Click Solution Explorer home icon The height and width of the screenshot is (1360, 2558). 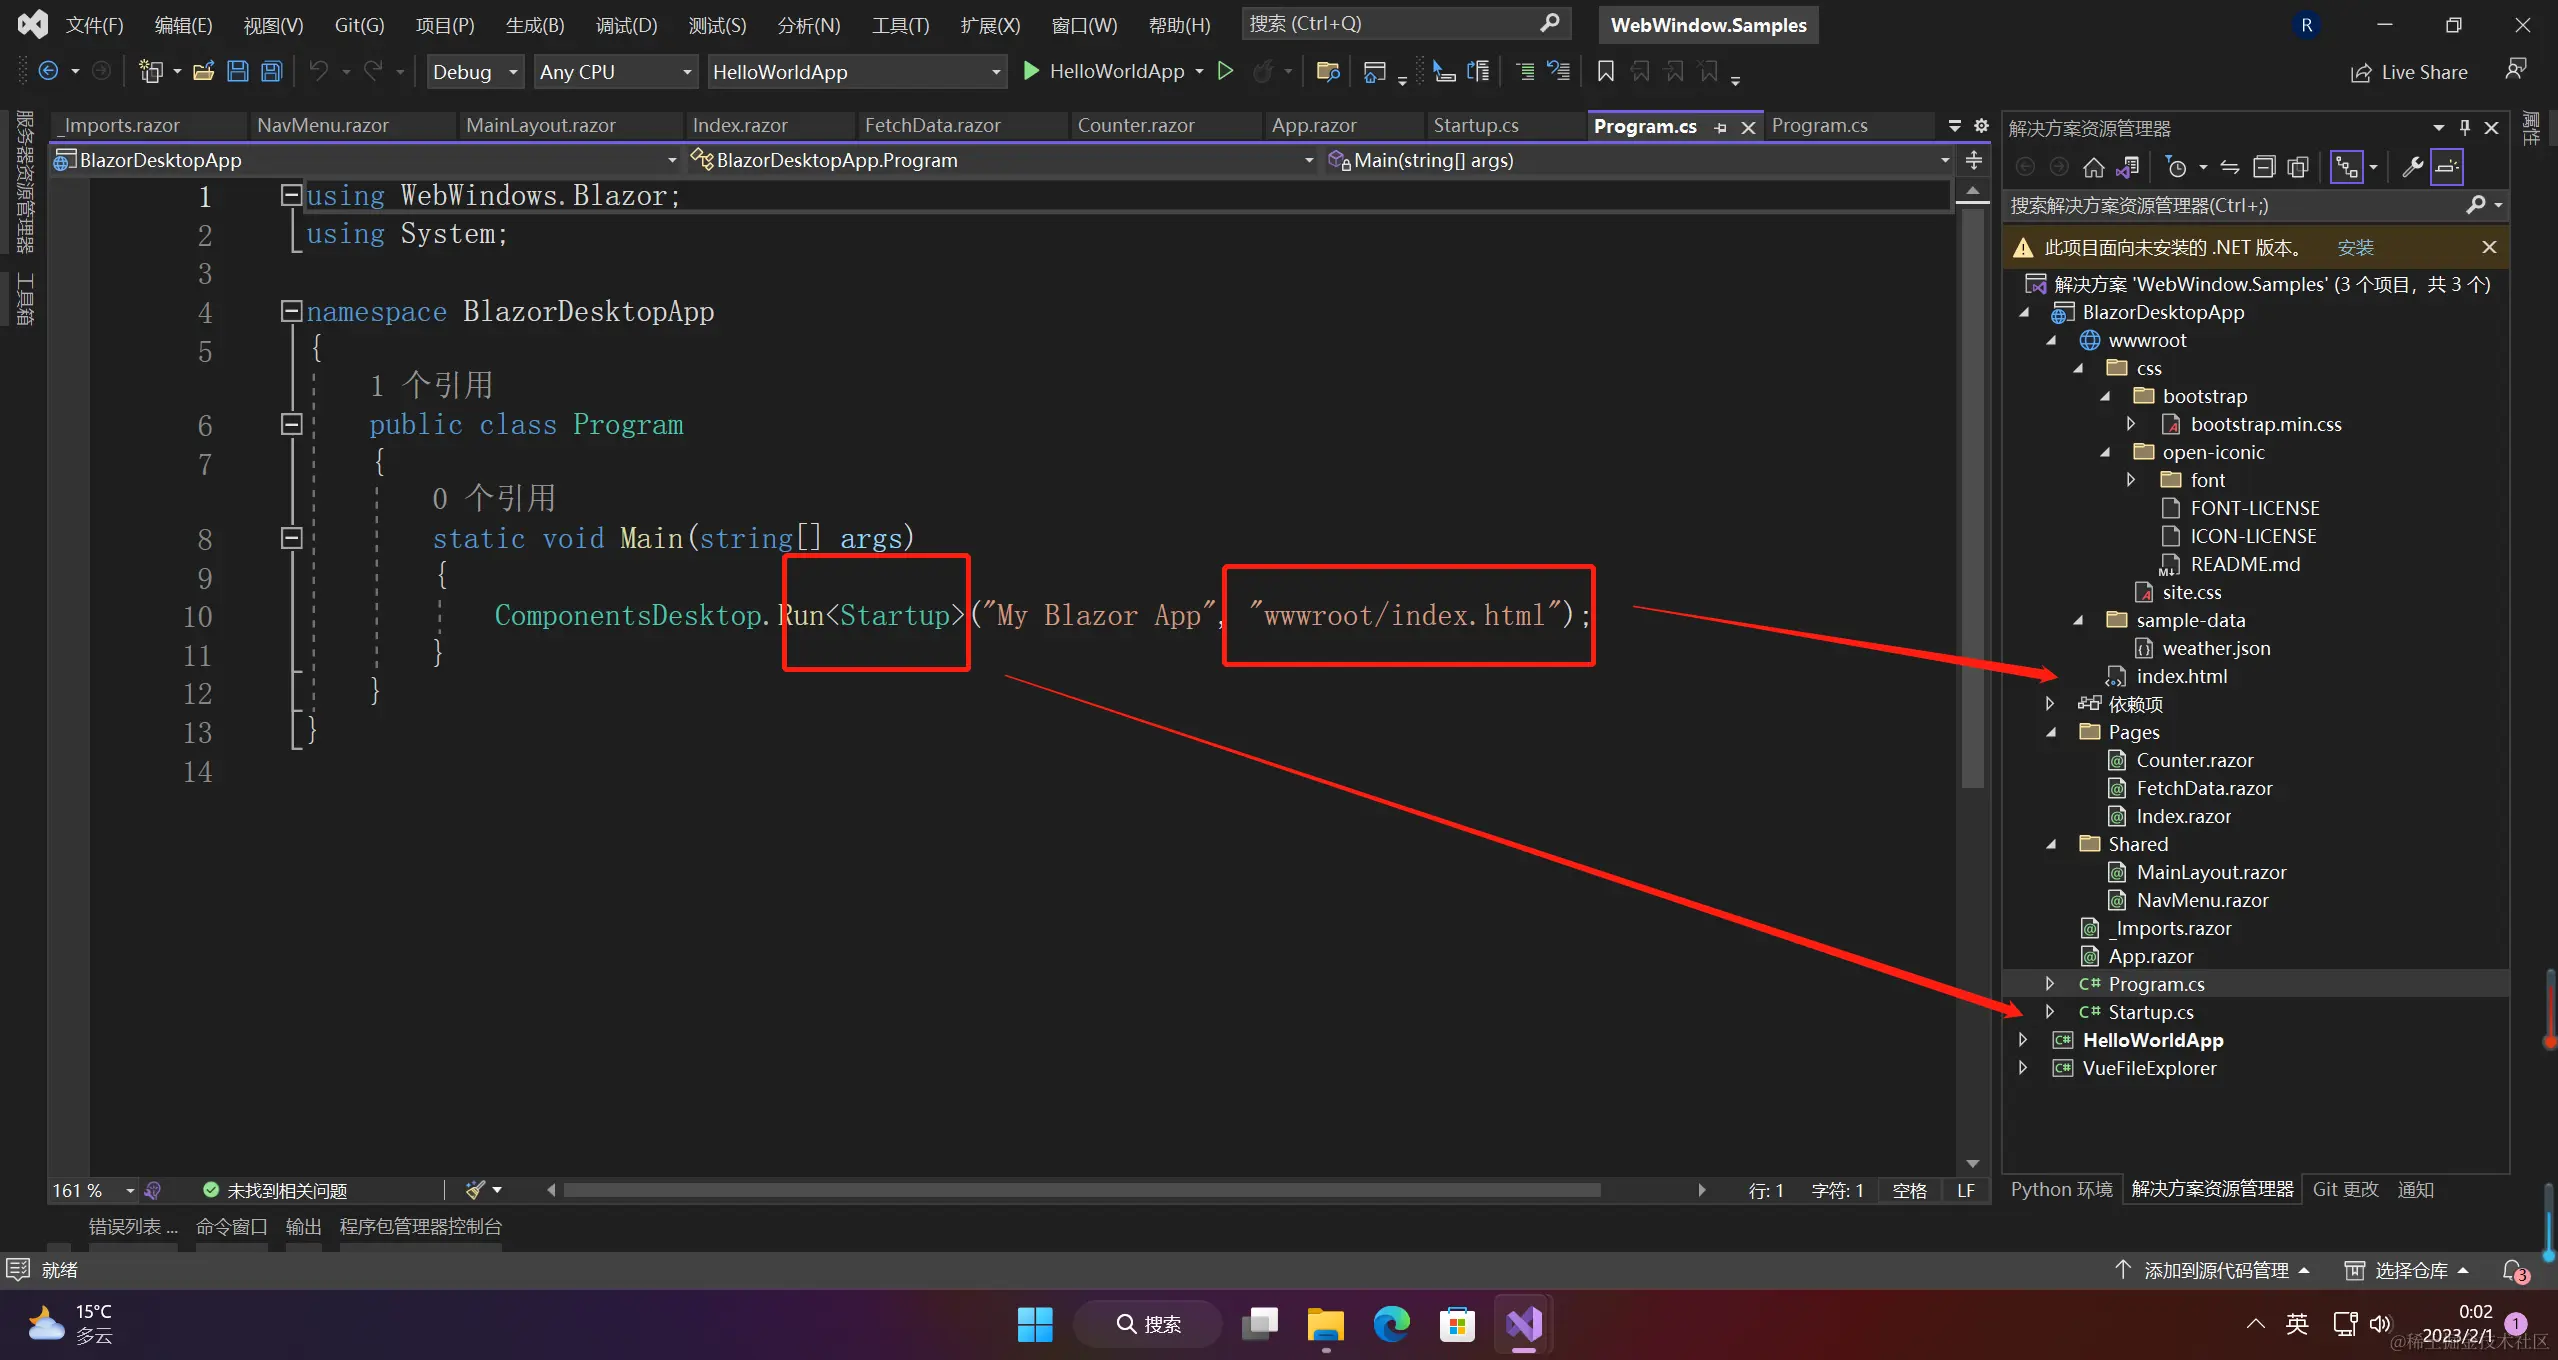2093,167
